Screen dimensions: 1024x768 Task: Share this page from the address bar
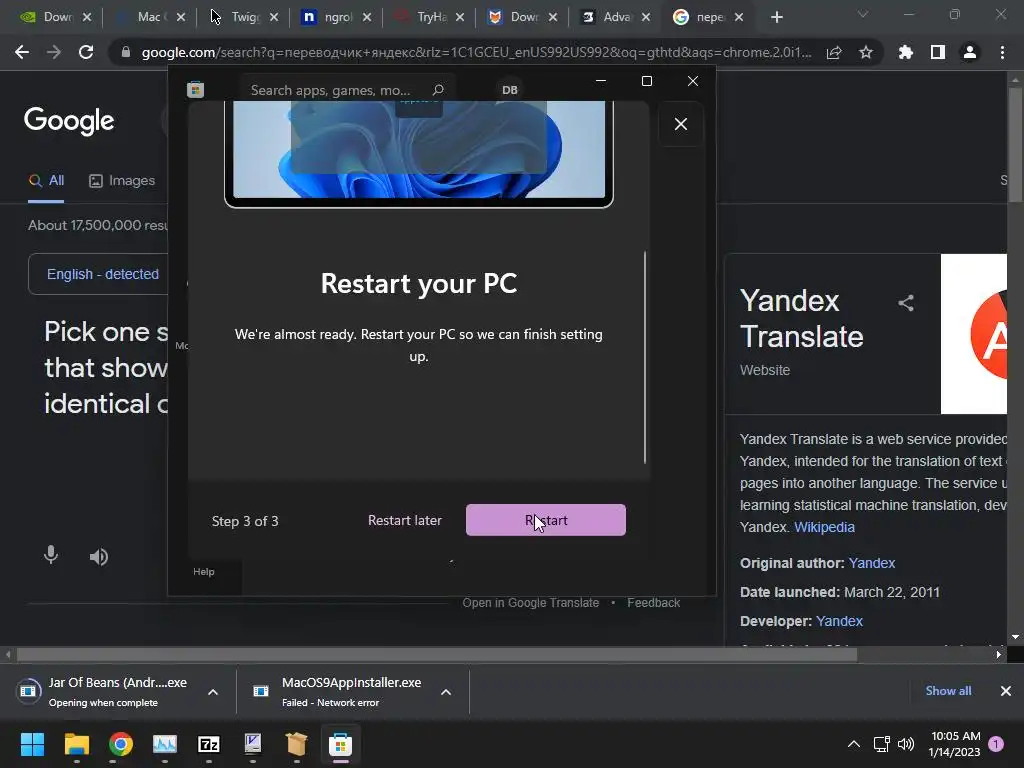click(834, 52)
